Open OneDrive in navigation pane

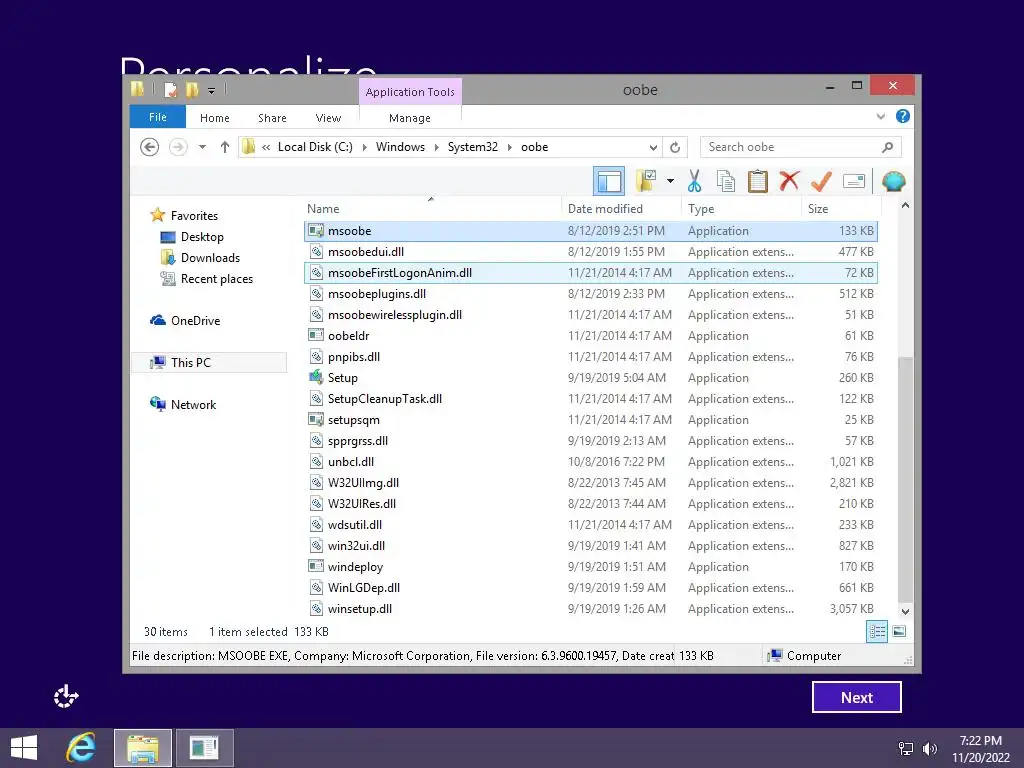[195, 321]
